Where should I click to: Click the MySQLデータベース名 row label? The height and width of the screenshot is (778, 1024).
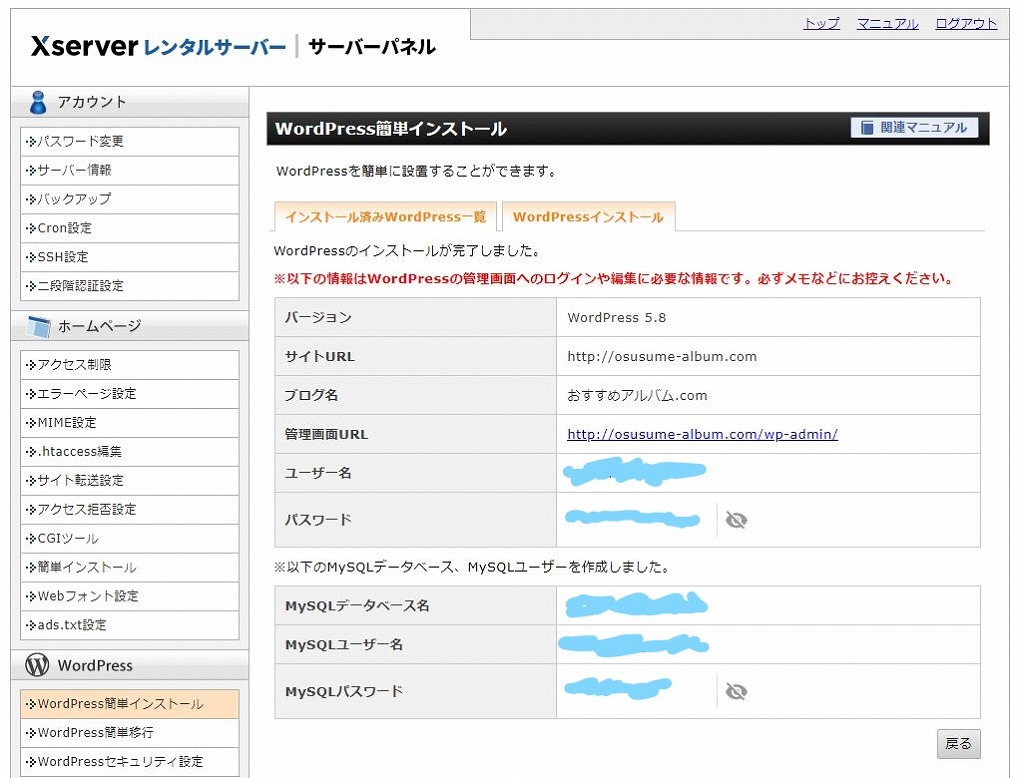357,606
